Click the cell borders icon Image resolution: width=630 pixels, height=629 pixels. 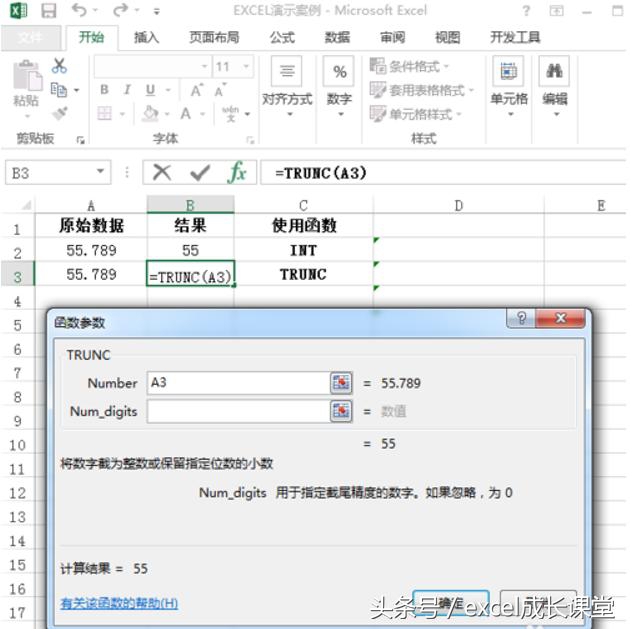(104, 114)
